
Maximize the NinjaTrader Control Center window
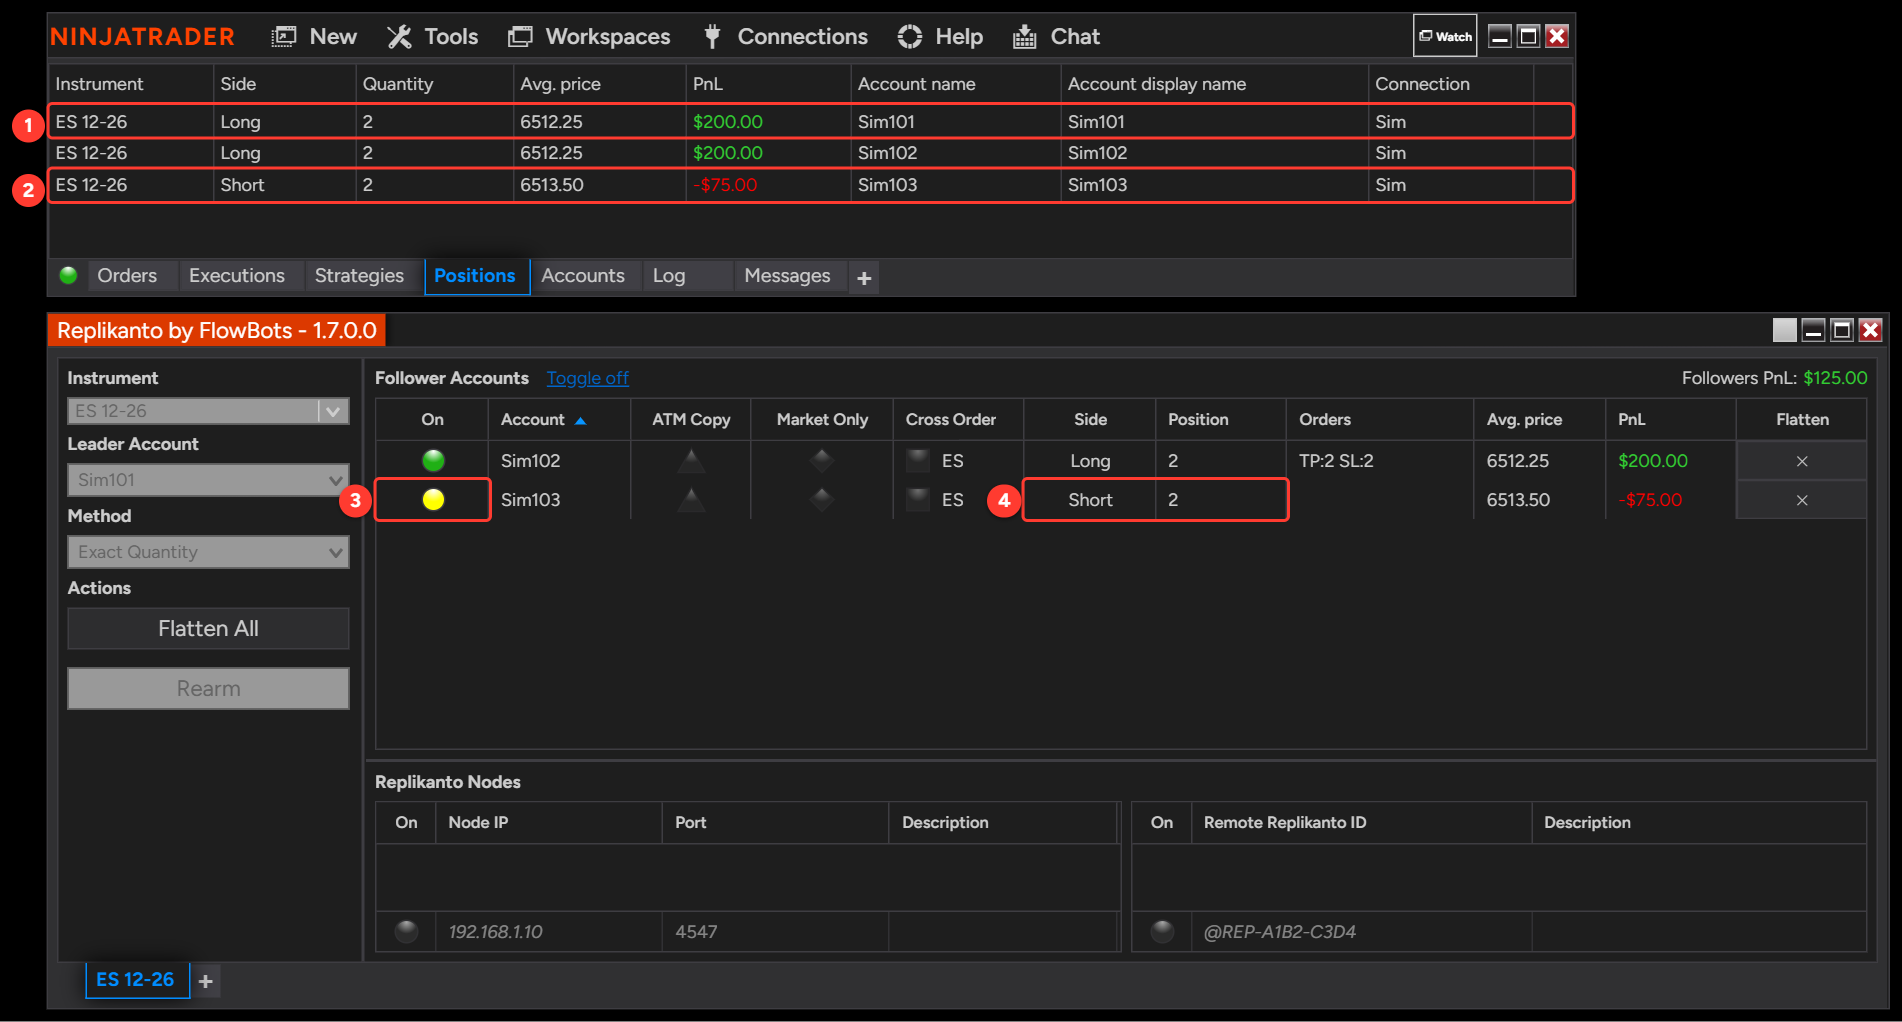point(1528,36)
